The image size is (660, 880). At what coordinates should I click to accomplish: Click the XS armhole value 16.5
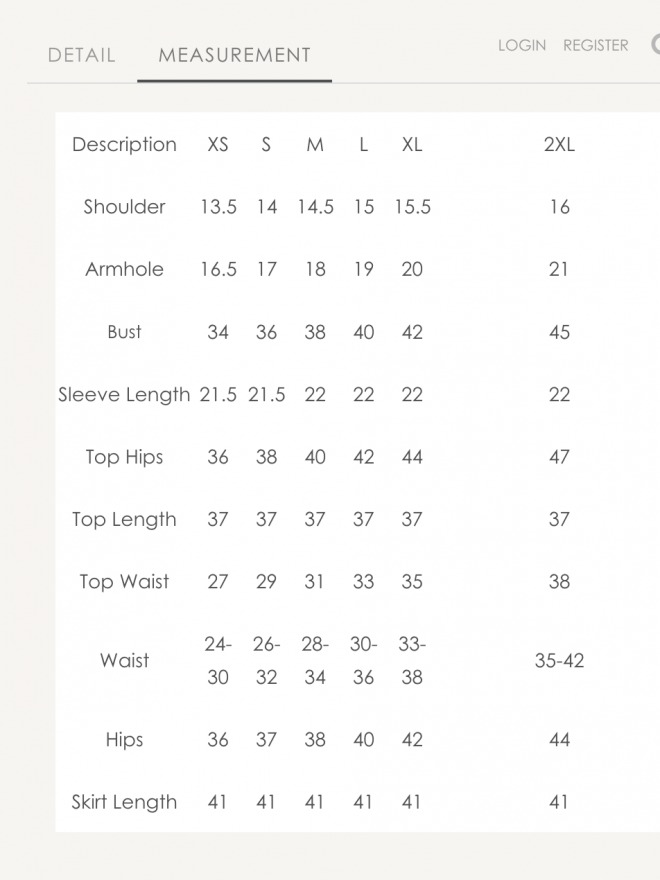(x=218, y=269)
